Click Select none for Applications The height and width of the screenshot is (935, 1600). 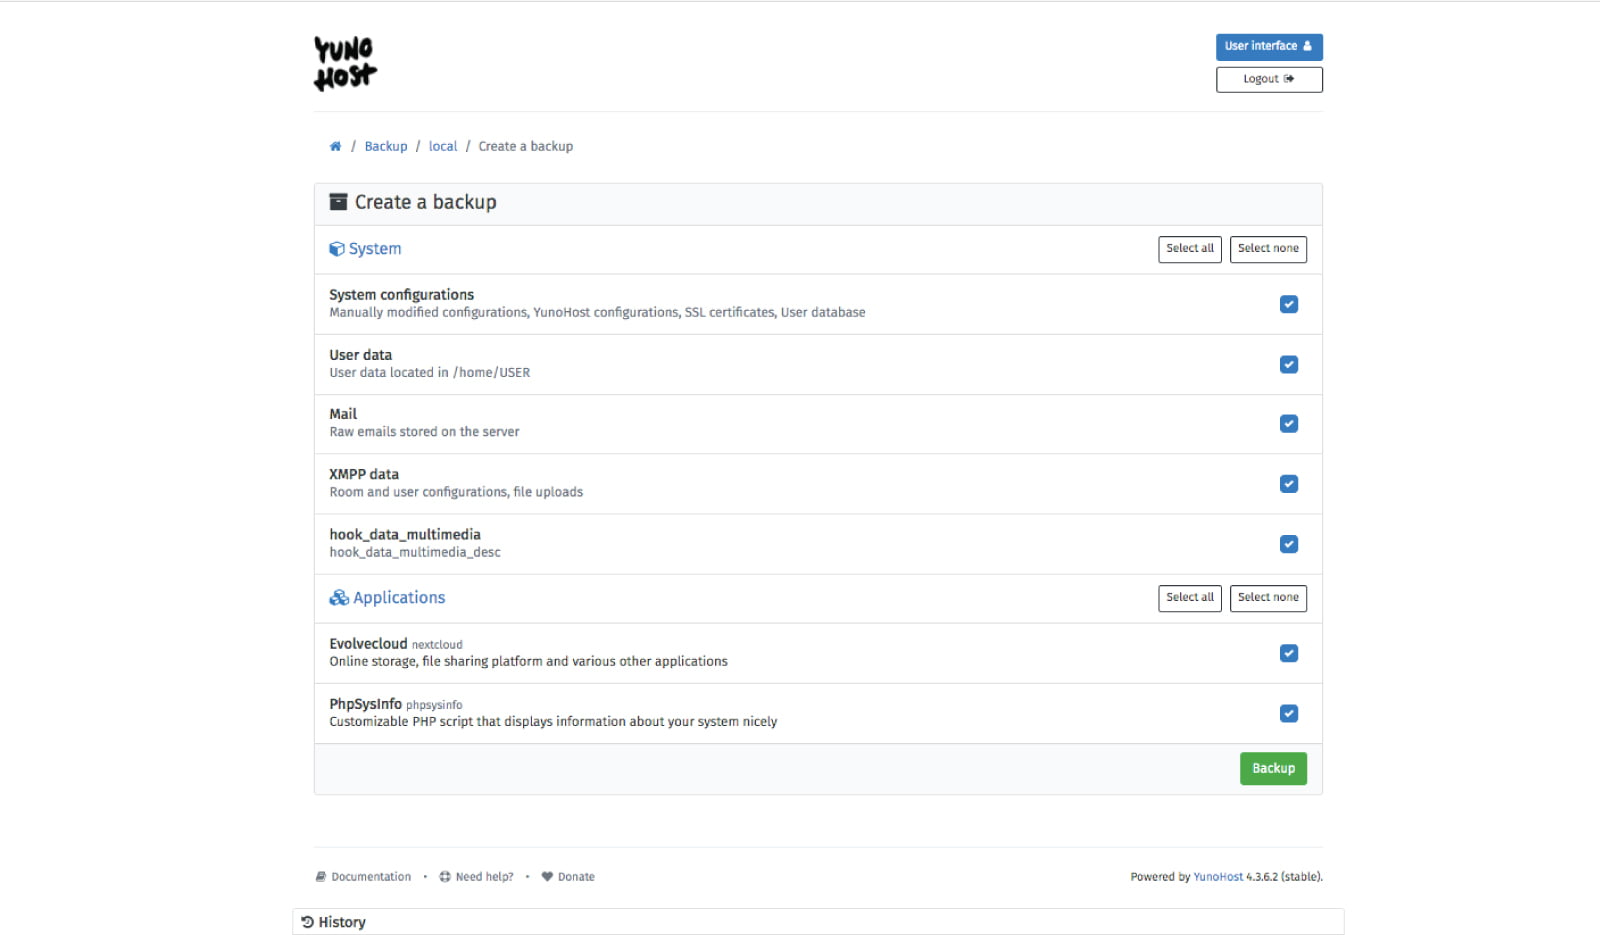1268,597
